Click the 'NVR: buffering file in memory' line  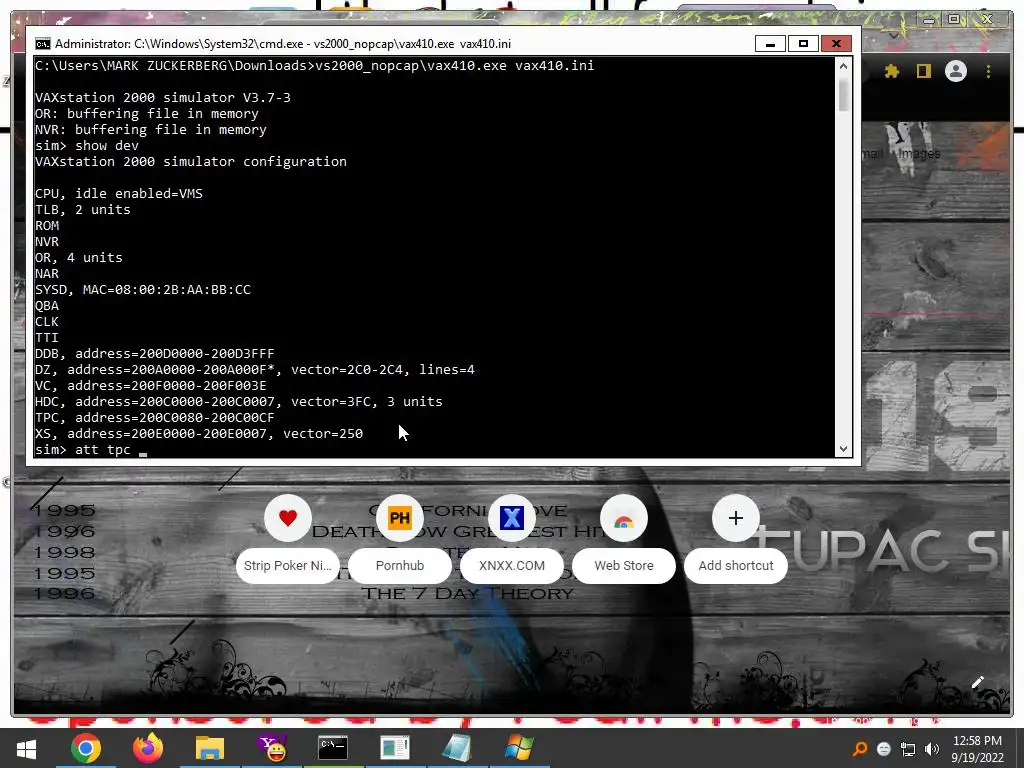[151, 129]
